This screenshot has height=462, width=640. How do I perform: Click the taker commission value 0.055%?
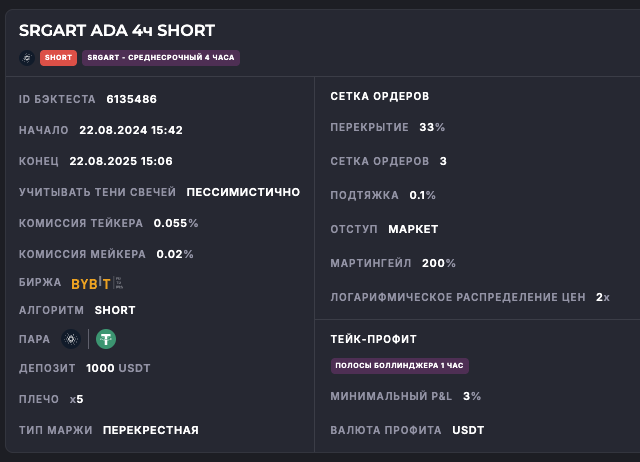point(176,223)
